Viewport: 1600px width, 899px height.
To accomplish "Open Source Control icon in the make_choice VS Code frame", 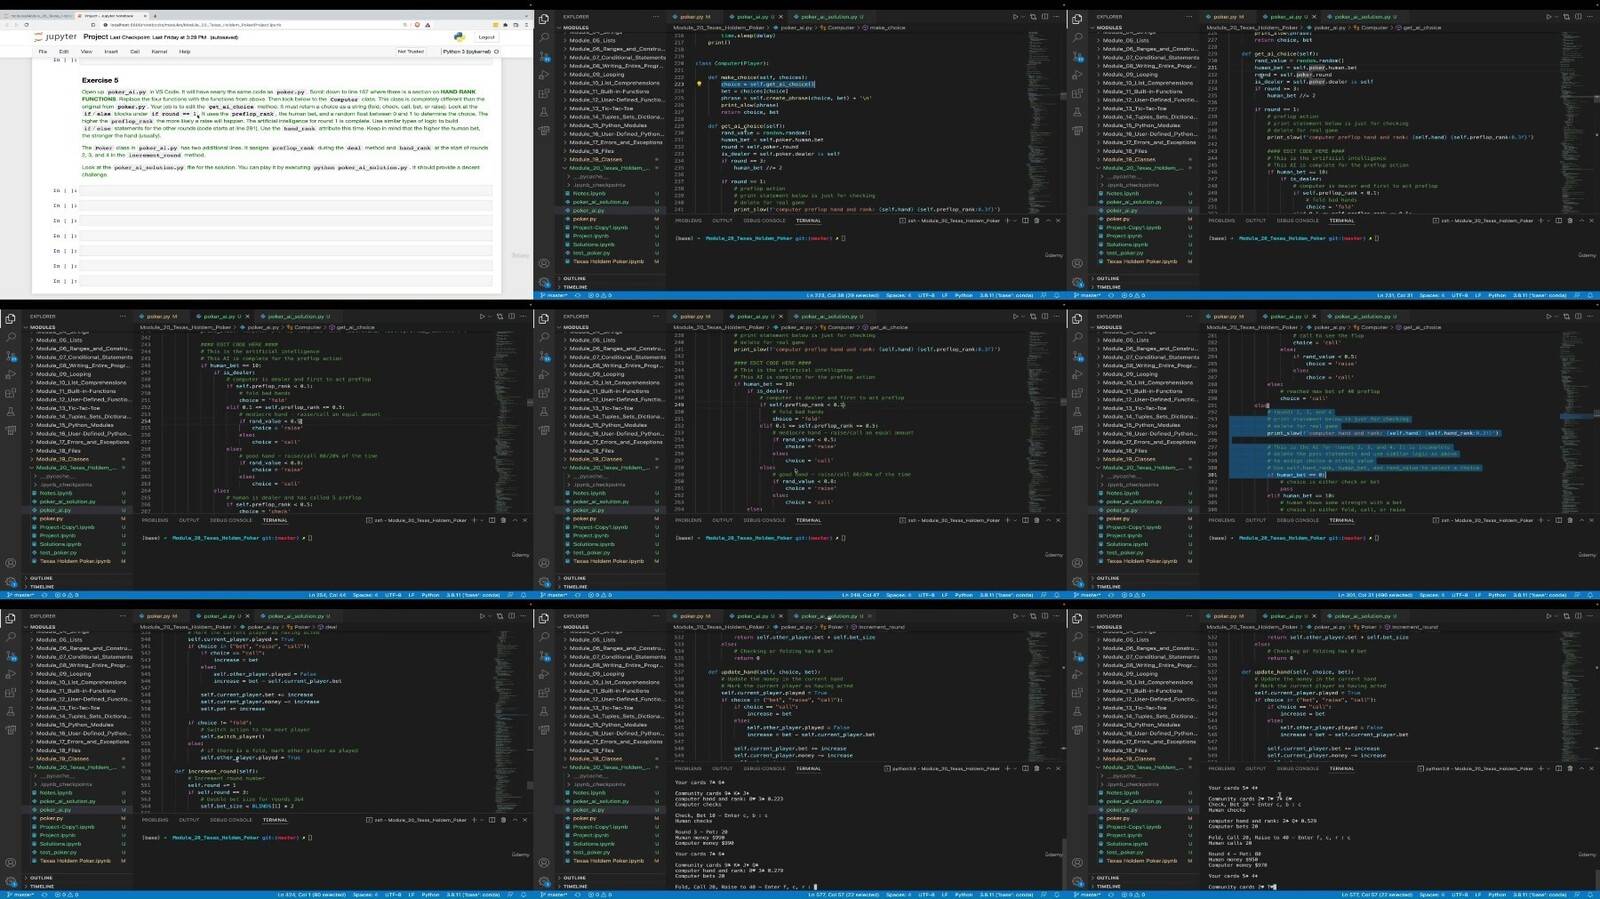I will coord(544,56).
